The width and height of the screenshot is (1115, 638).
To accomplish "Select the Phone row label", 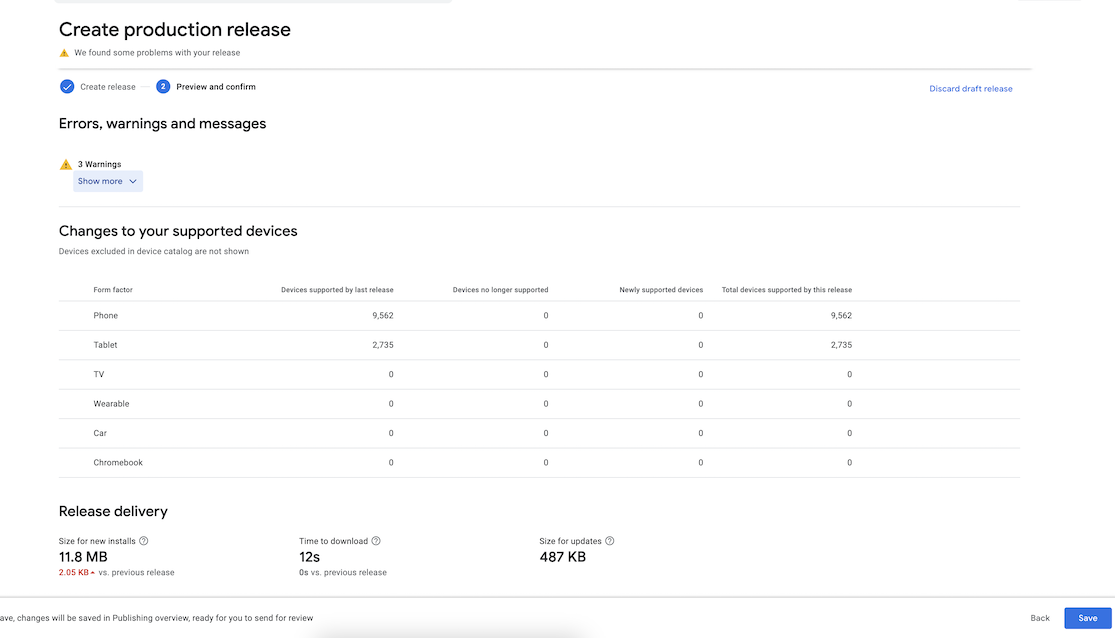I will click(x=105, y=315).
